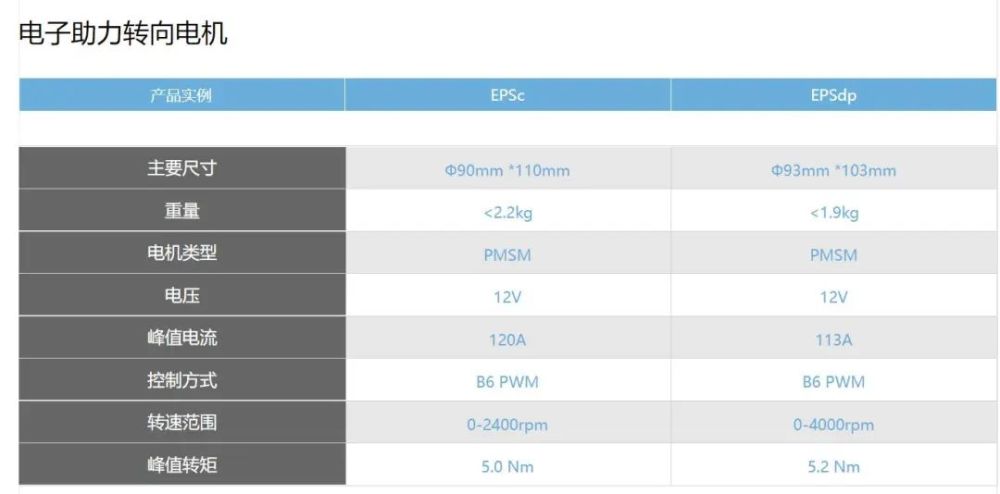Click the 峰值转矩 row label
The width and height of the screenshot is (1000, 494).
182,465
